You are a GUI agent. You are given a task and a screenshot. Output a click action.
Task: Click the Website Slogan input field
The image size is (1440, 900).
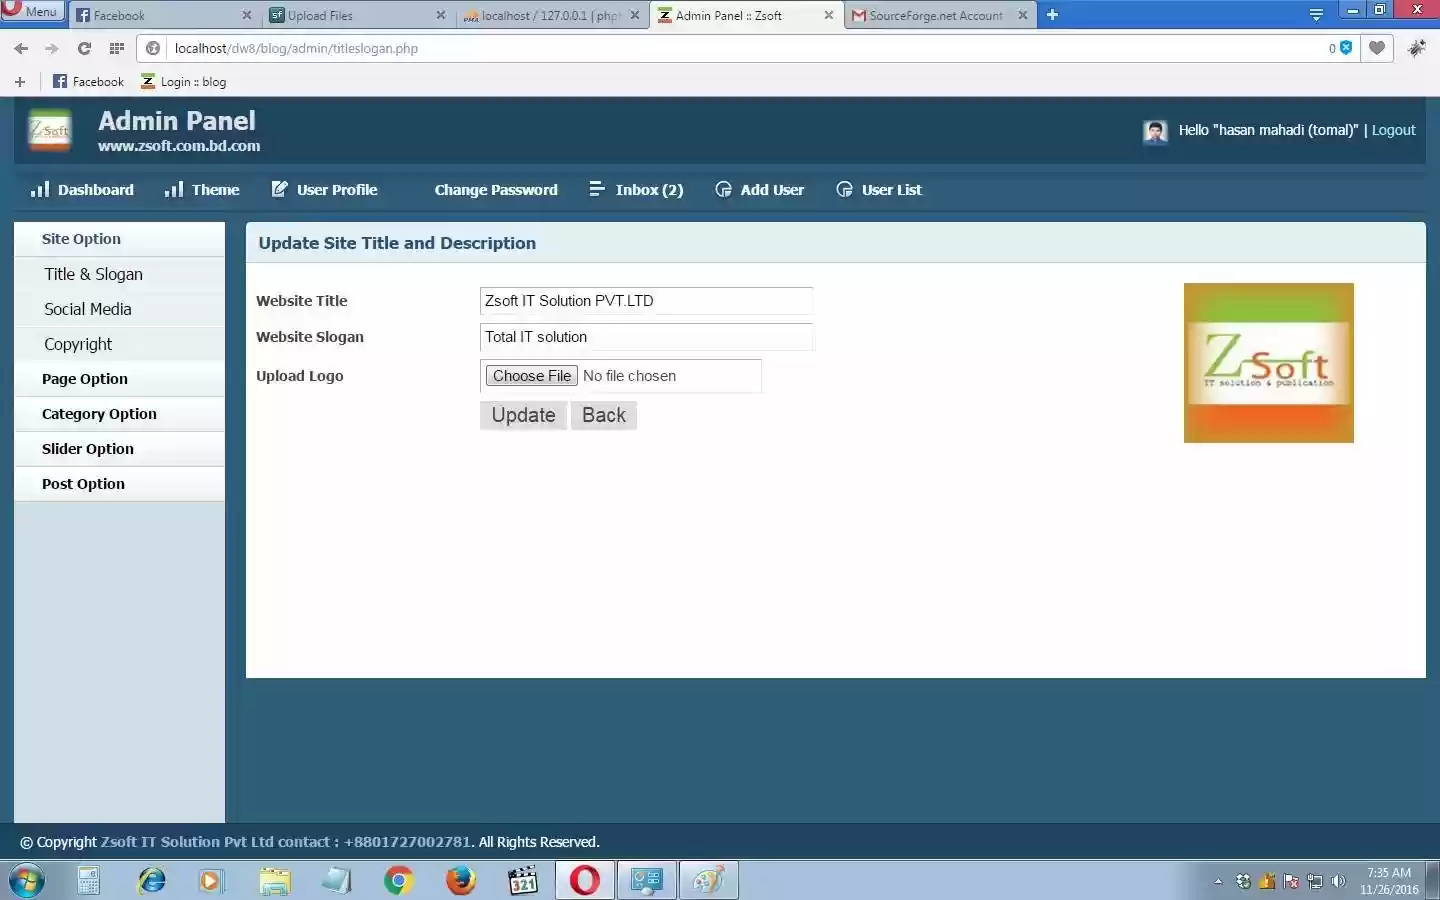645,337
